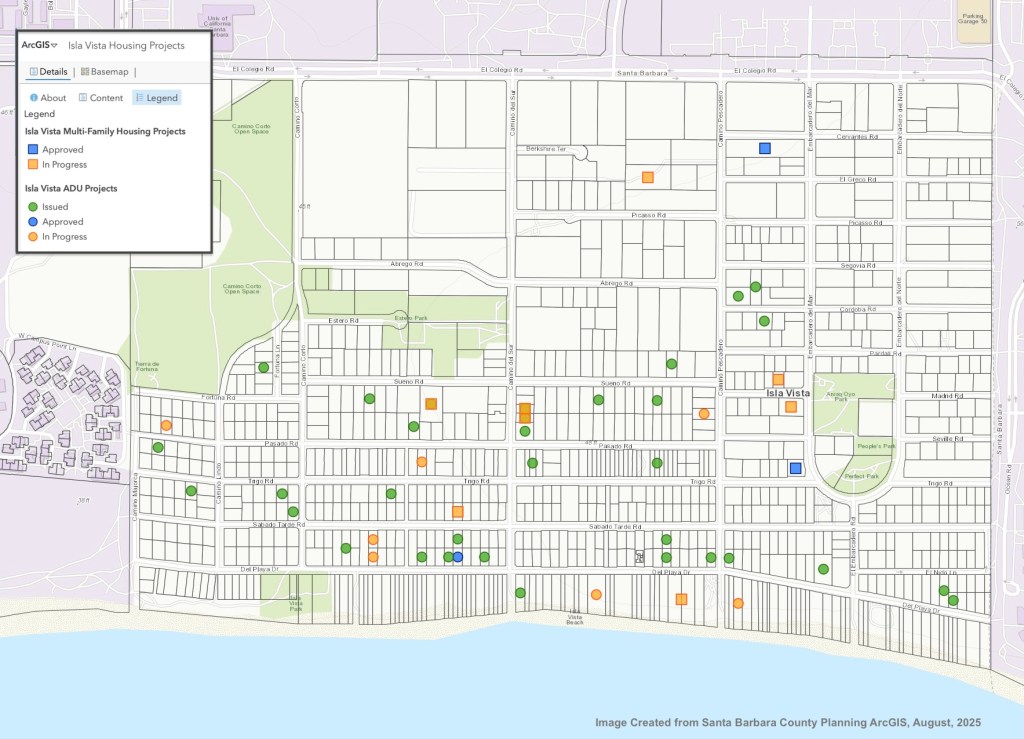
Task: Select the blue Approved ADU circle marker
Action: point(458,557)
